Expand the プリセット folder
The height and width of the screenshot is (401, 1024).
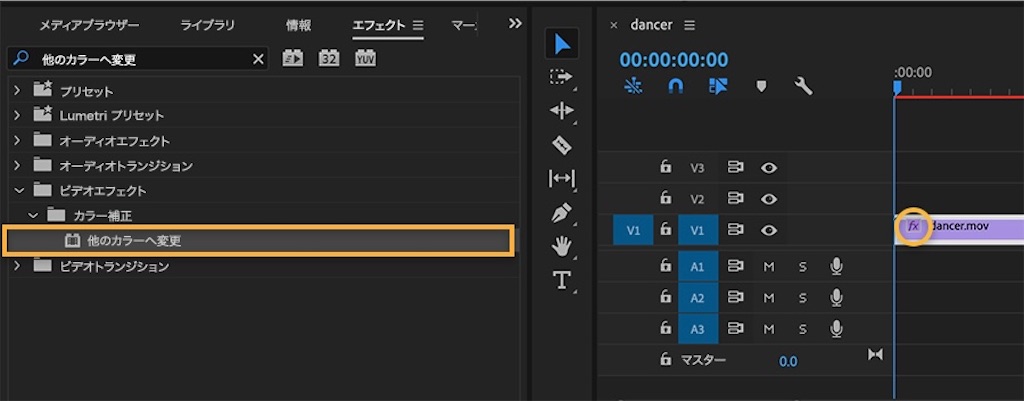click(x=18, y=91)
